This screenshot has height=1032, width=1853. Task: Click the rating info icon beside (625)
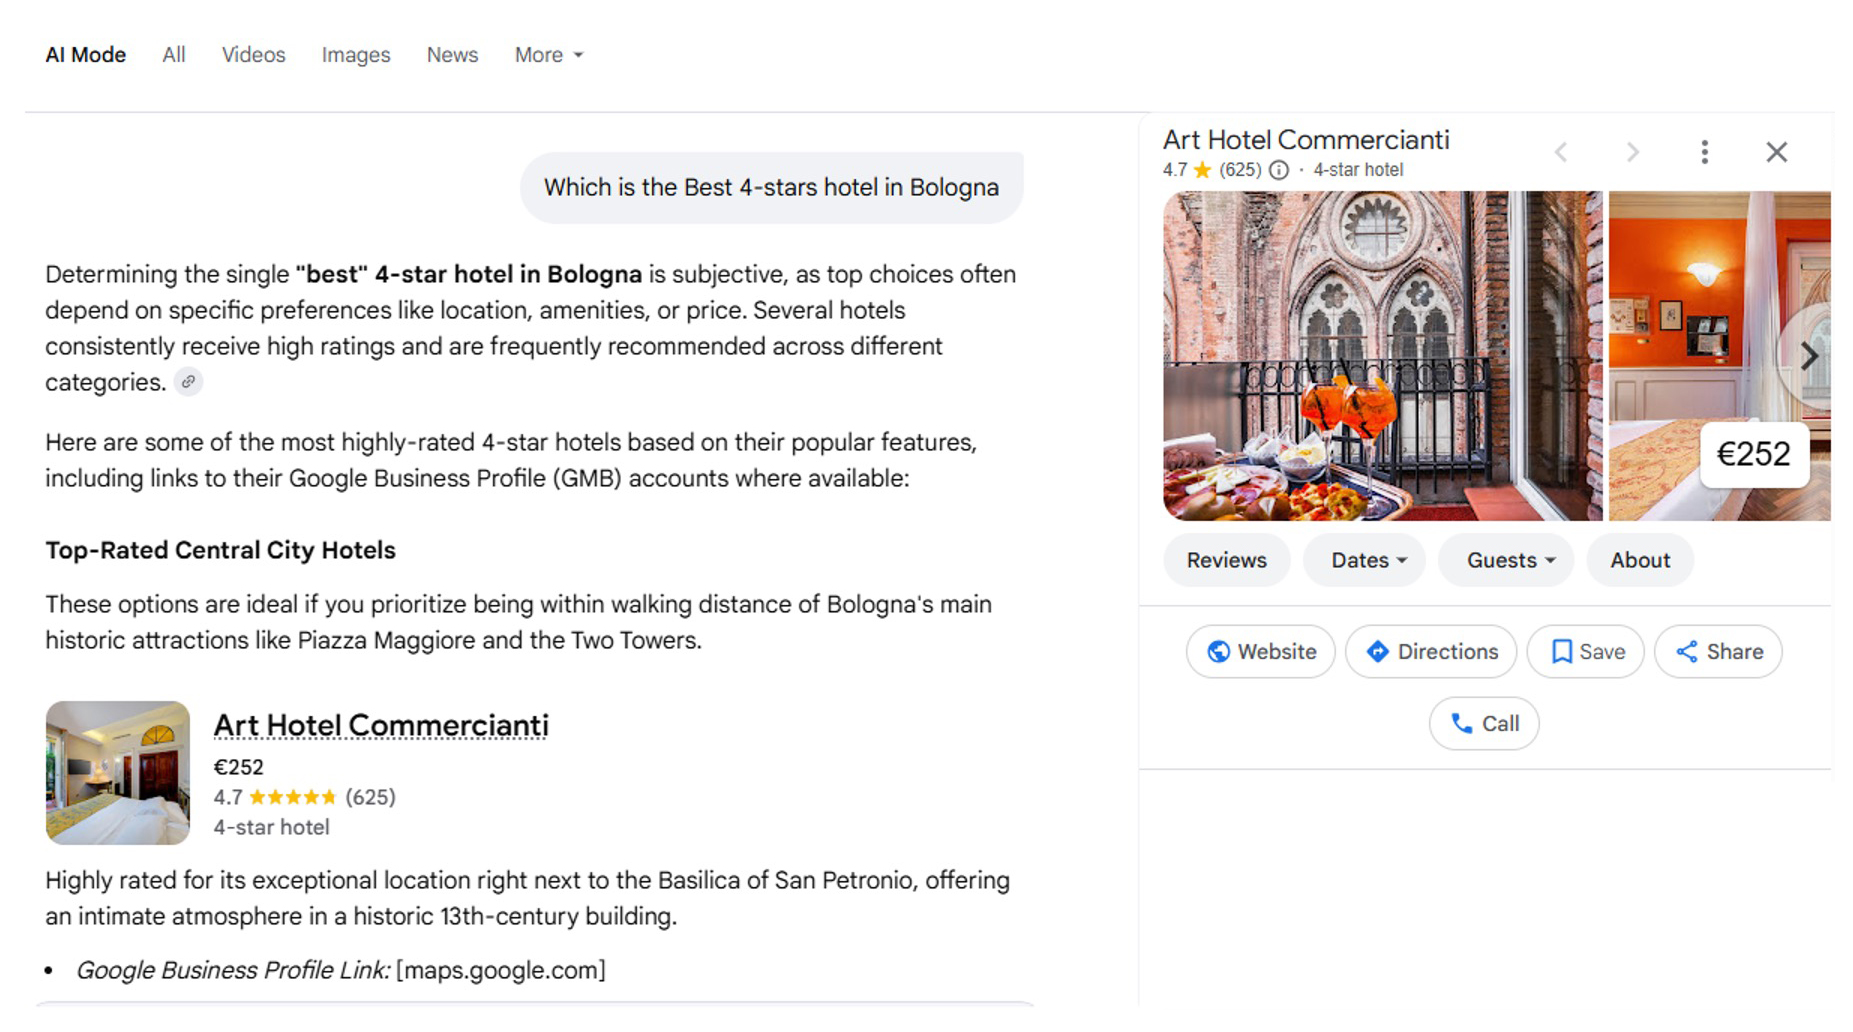(1278, 170)
